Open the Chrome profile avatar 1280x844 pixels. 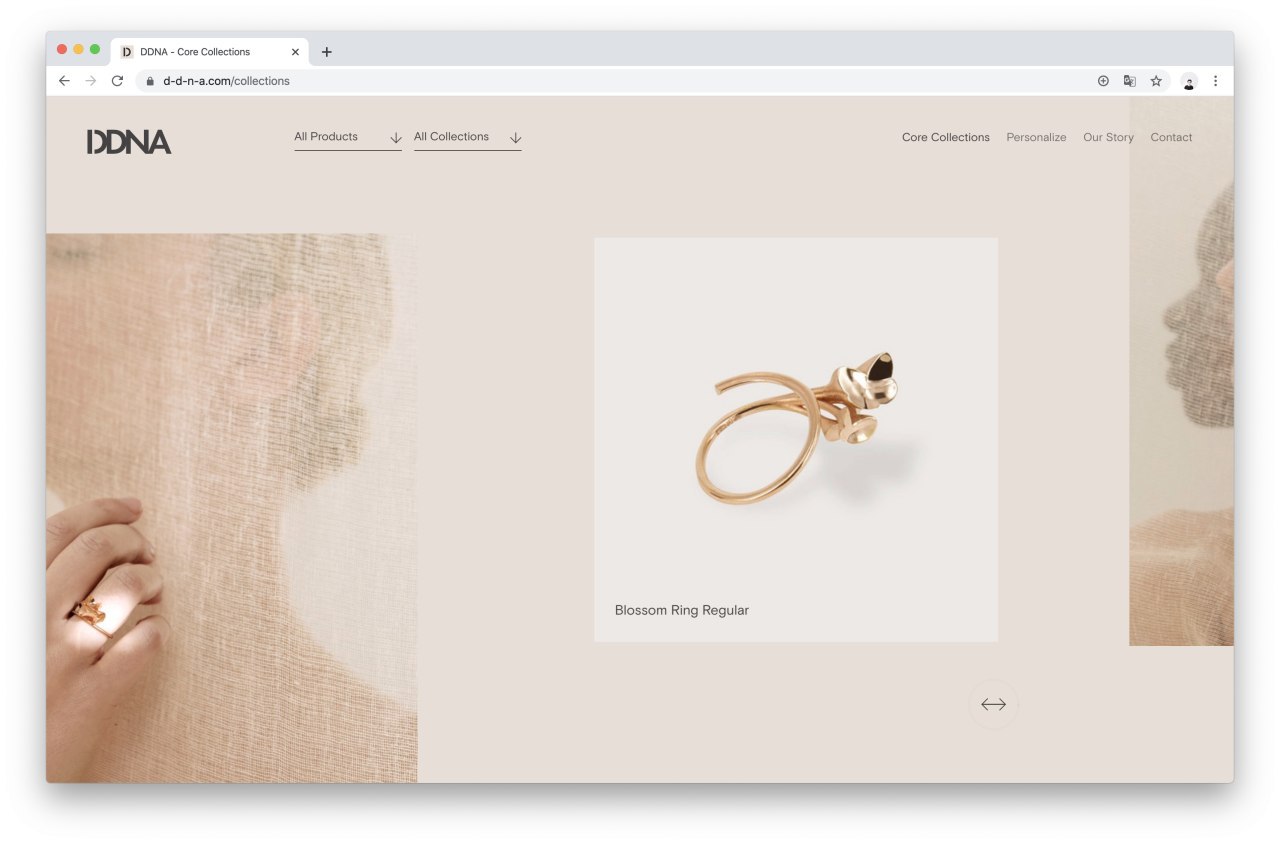click(x=1189, y=82)
